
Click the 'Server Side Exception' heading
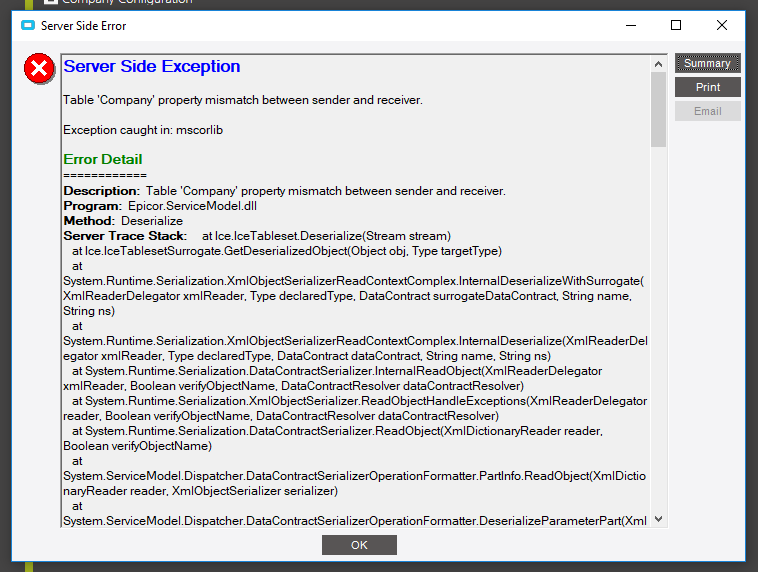point(152,66)
